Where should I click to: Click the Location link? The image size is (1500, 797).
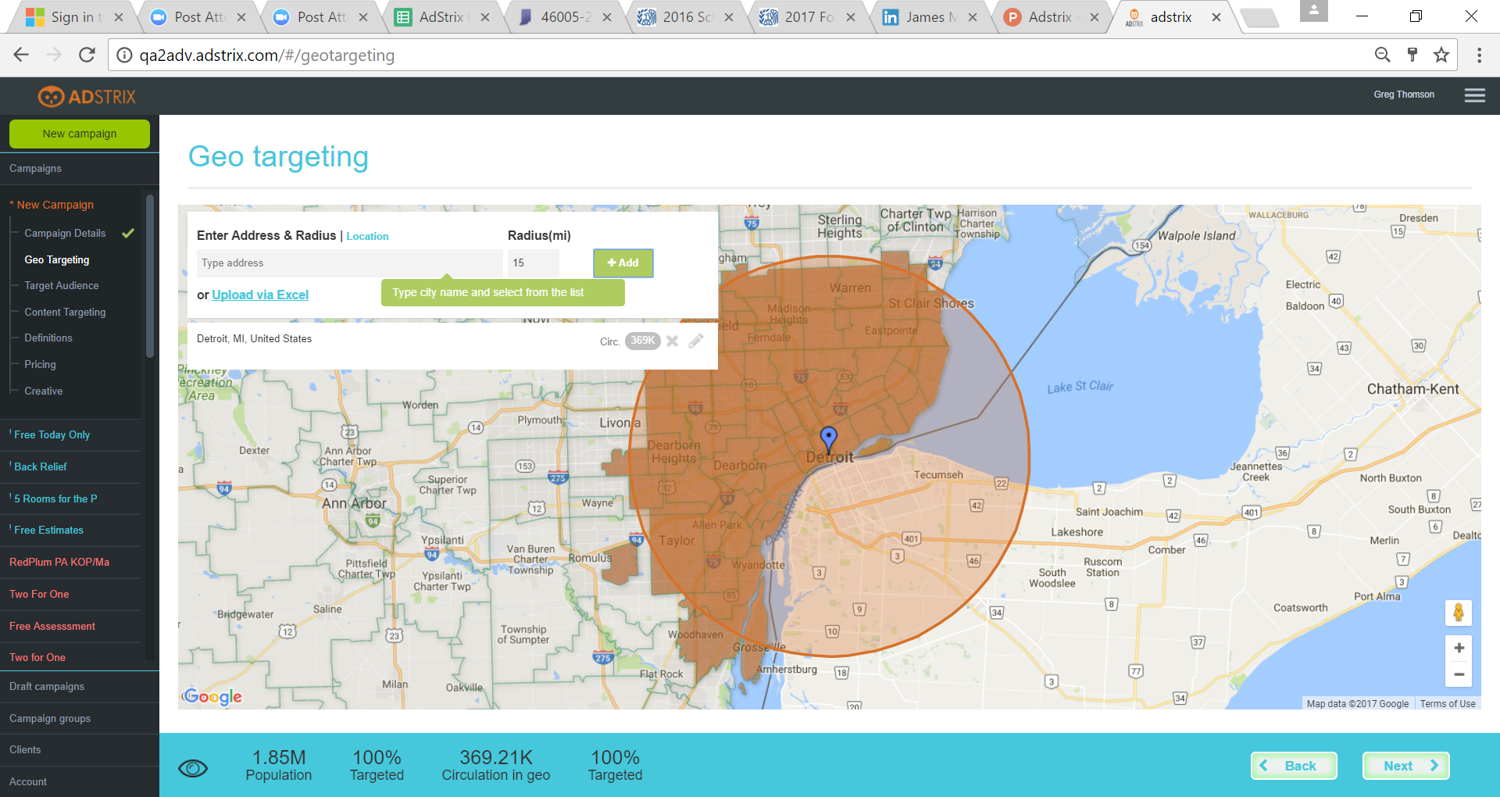coord(367,237)
